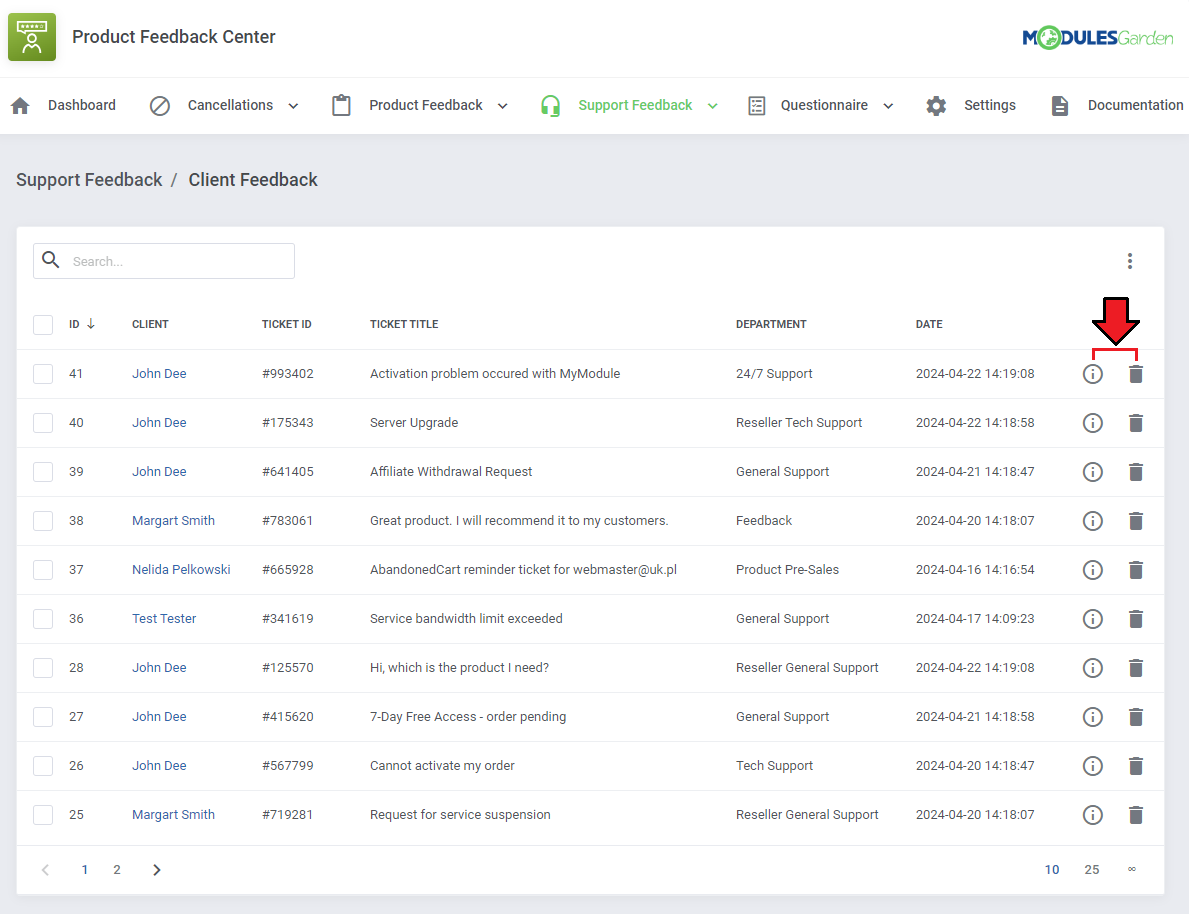Click the next page arrow
The width and height of the screenshot is (1189, 914).
pos(156,870)
